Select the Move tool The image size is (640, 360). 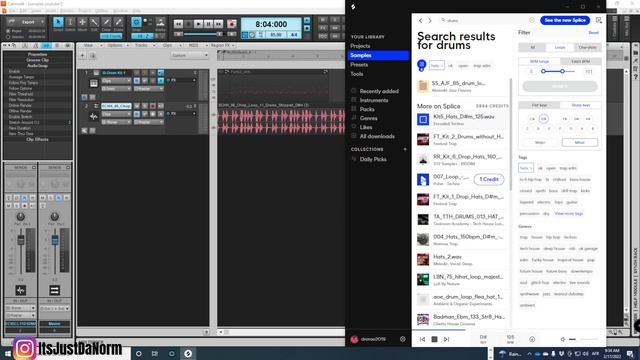(x=82, y=22)
